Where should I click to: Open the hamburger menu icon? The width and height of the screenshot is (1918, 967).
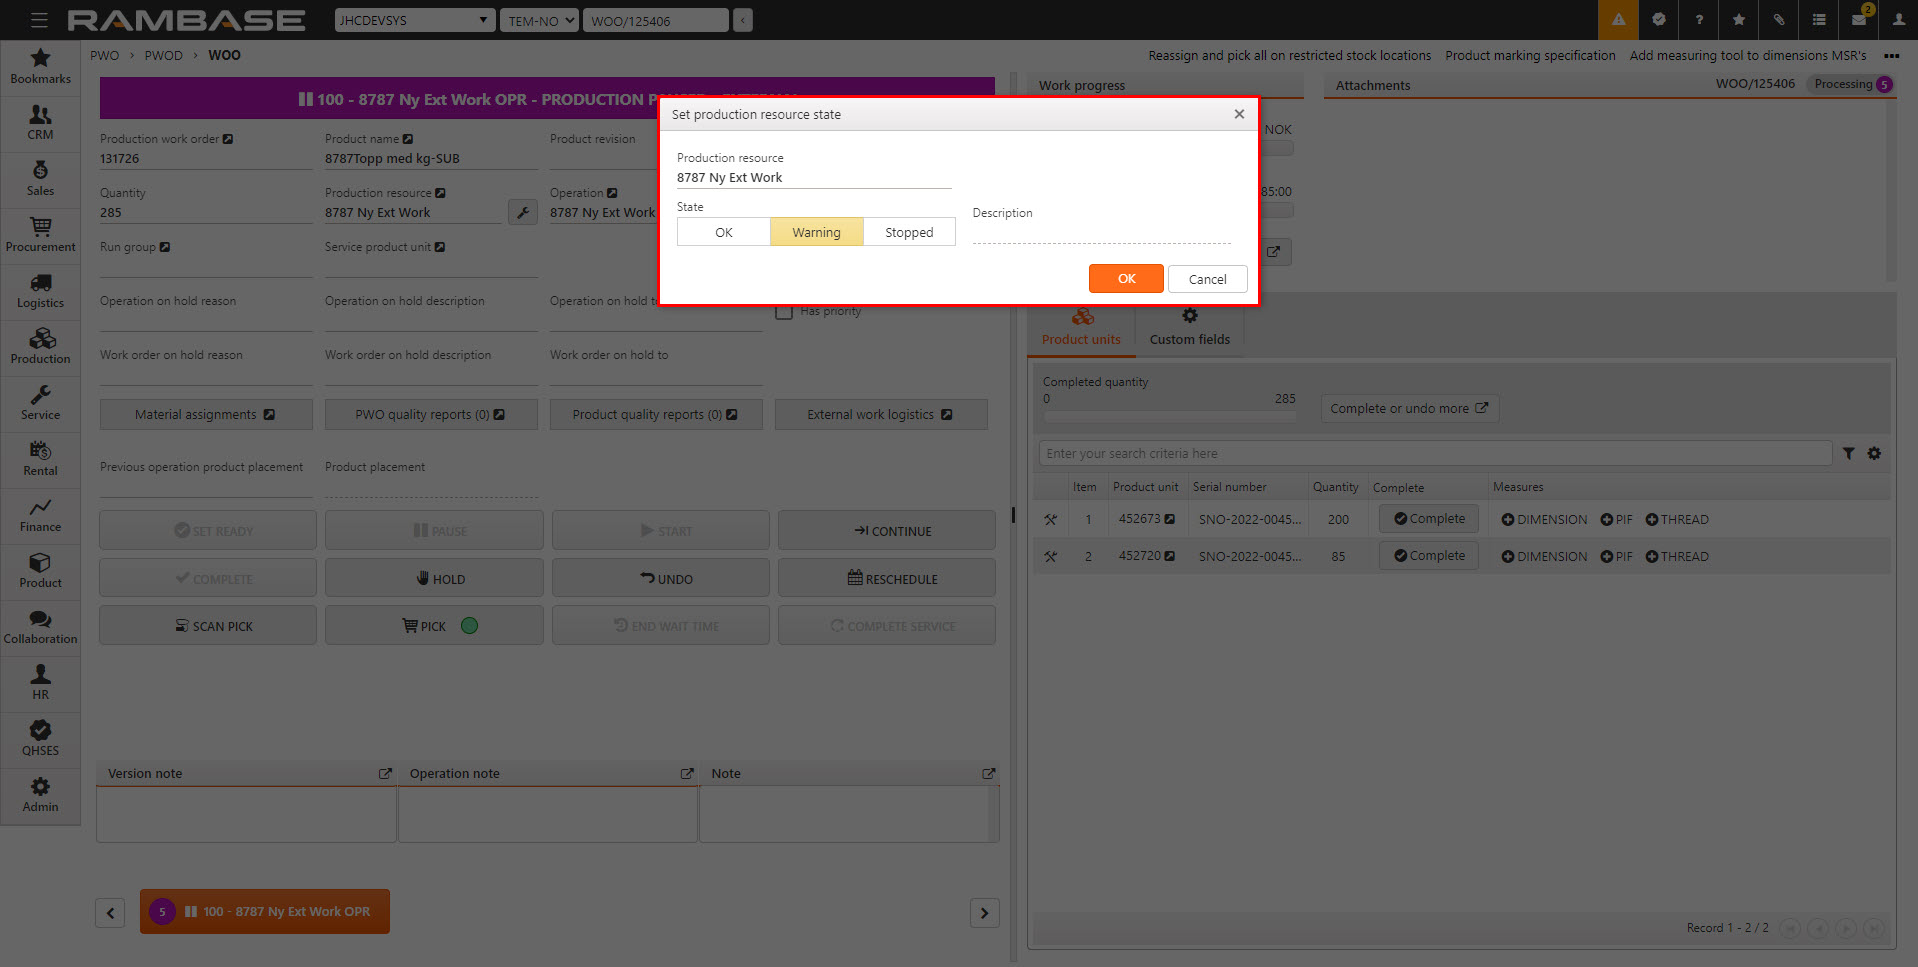[x=39, y=20]
